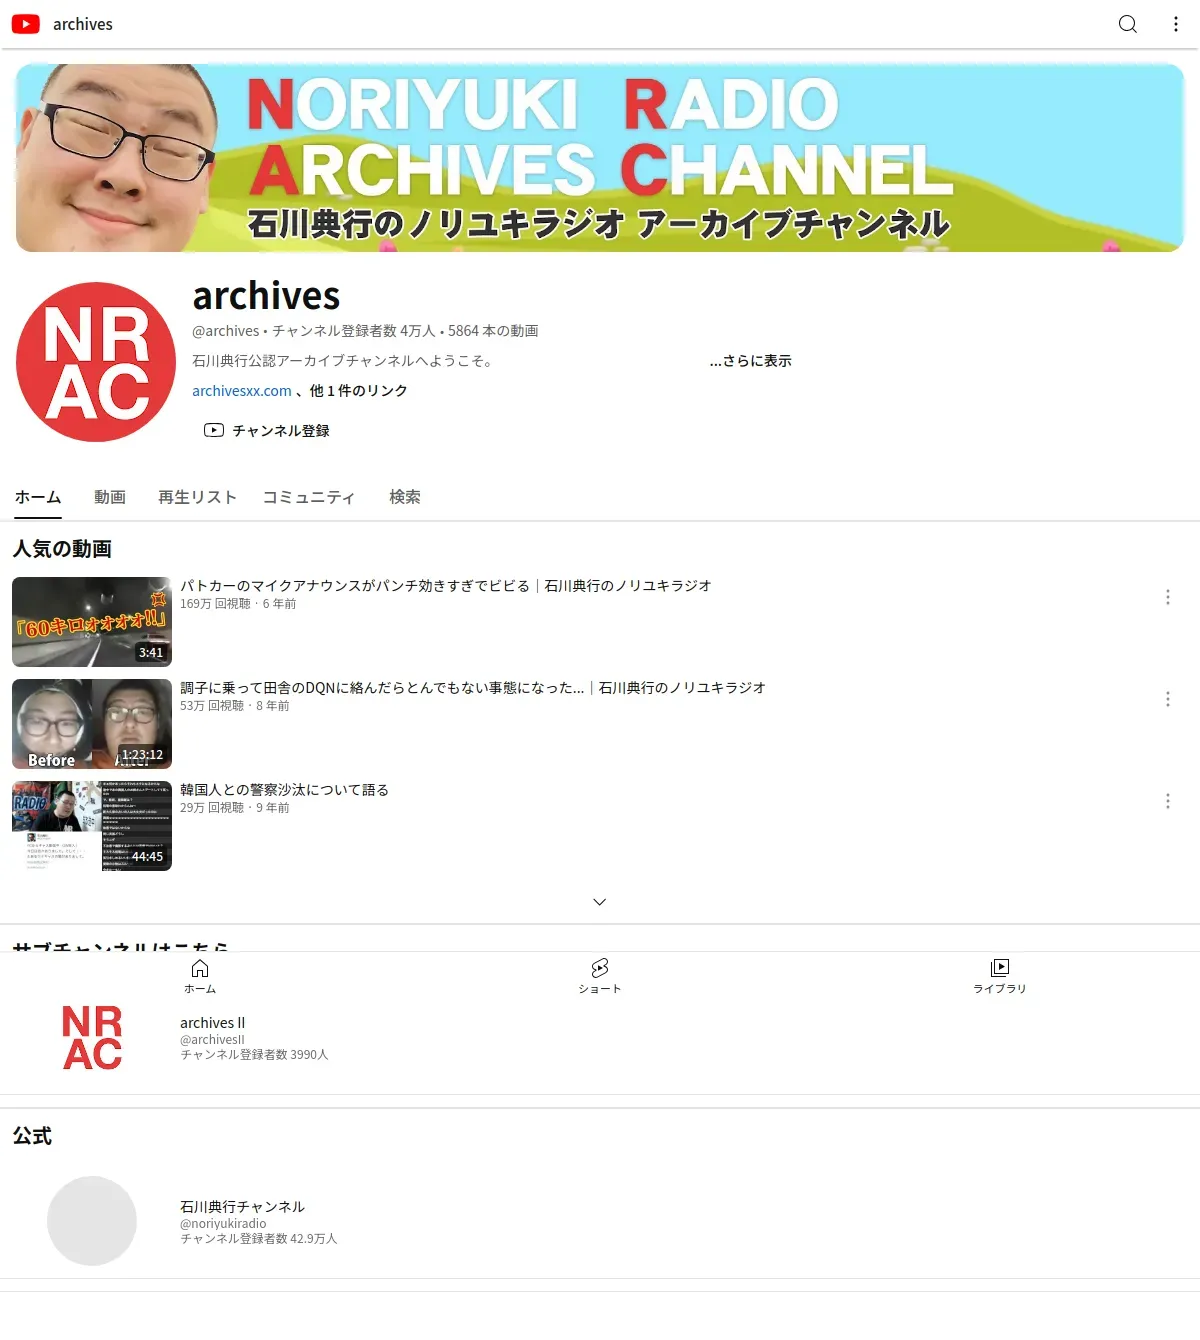This screenshot has width=1200, height=1340.
Task: Open the 石川典行チャンネル channel name
Action: coord(242,1207)
